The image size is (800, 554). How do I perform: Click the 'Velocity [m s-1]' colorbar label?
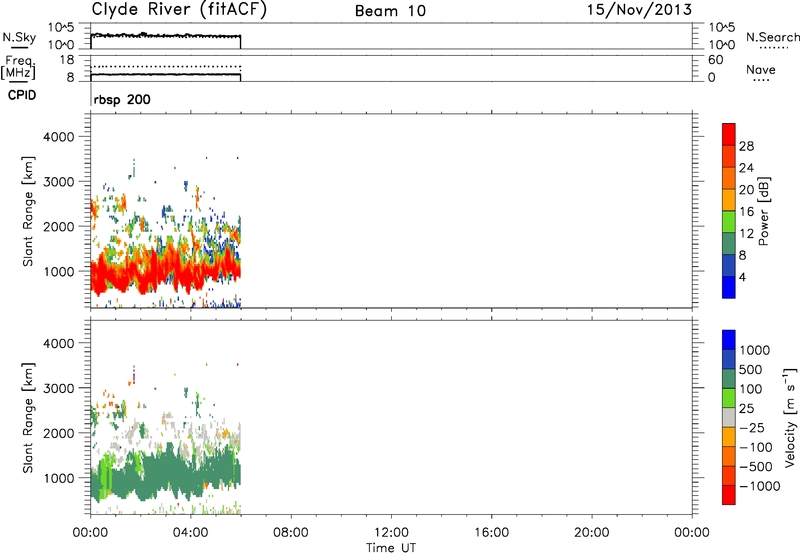pos(790,418)
